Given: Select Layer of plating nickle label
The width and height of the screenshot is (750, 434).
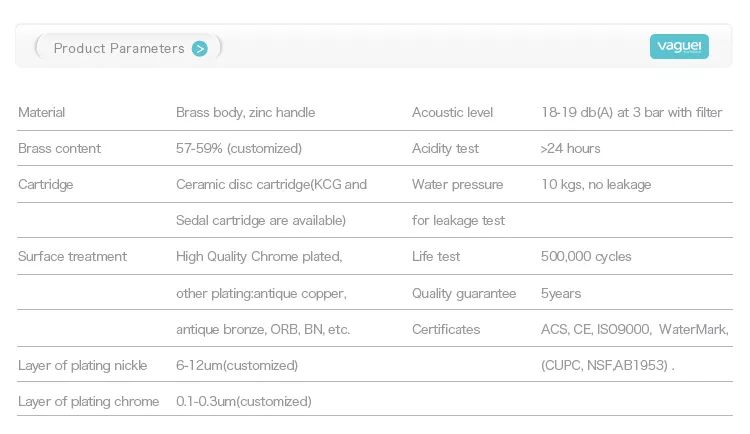Looking at the screenshot, I should coord(82,366).
